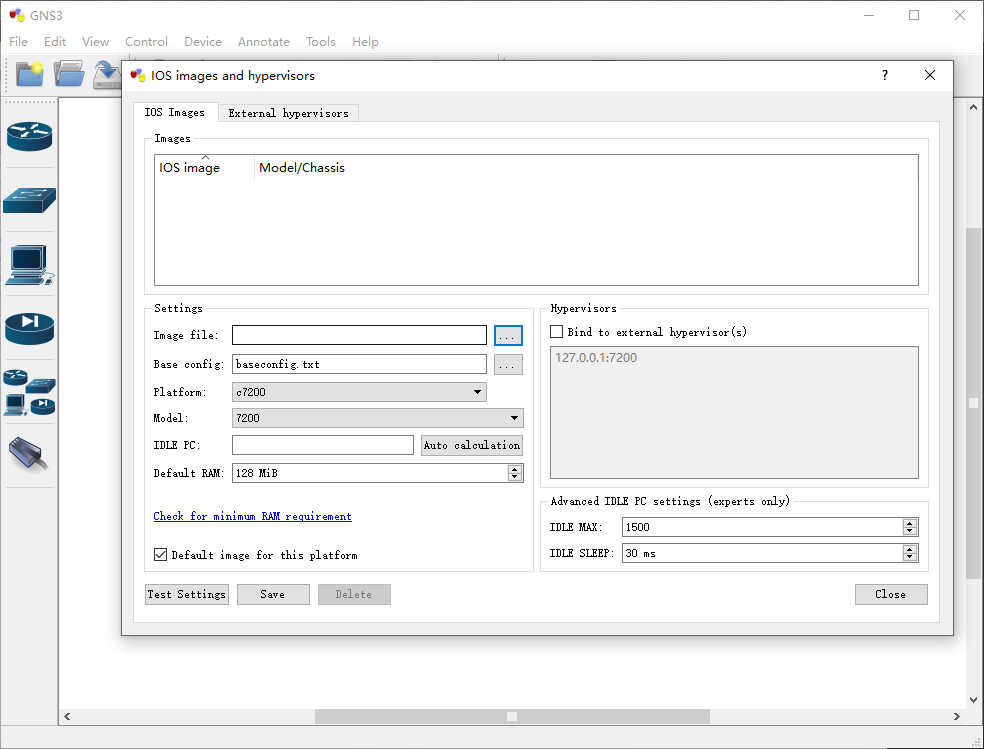Browse routers in the device sidebar

(29, 136)
